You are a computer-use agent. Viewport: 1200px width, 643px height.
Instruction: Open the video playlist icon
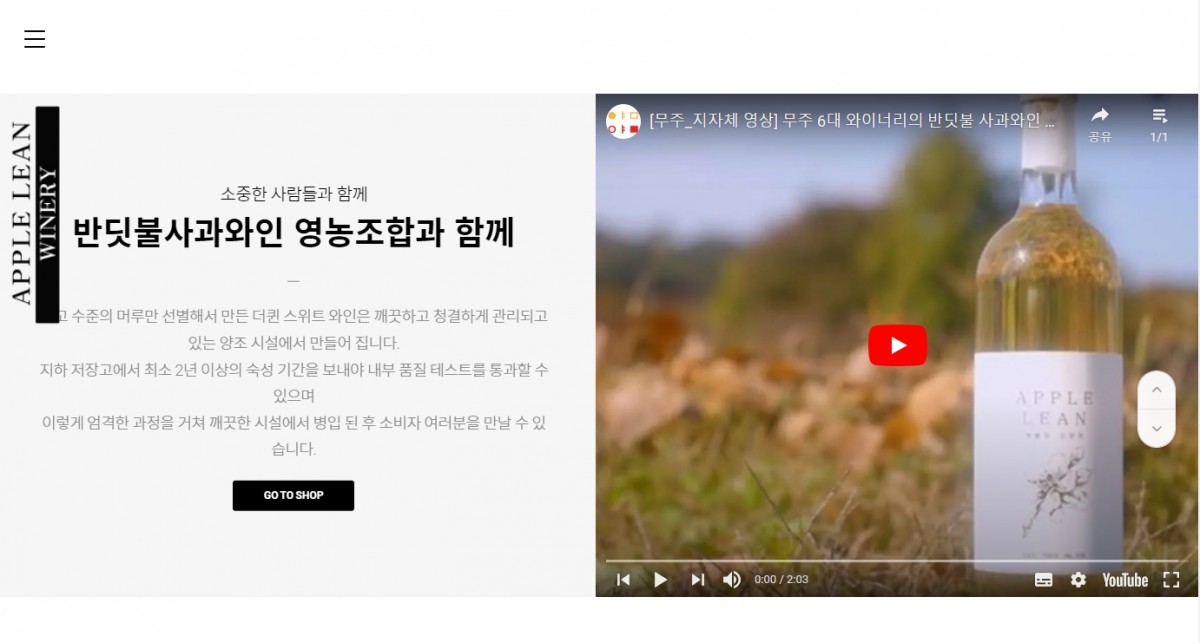(x=1159, y=124)
